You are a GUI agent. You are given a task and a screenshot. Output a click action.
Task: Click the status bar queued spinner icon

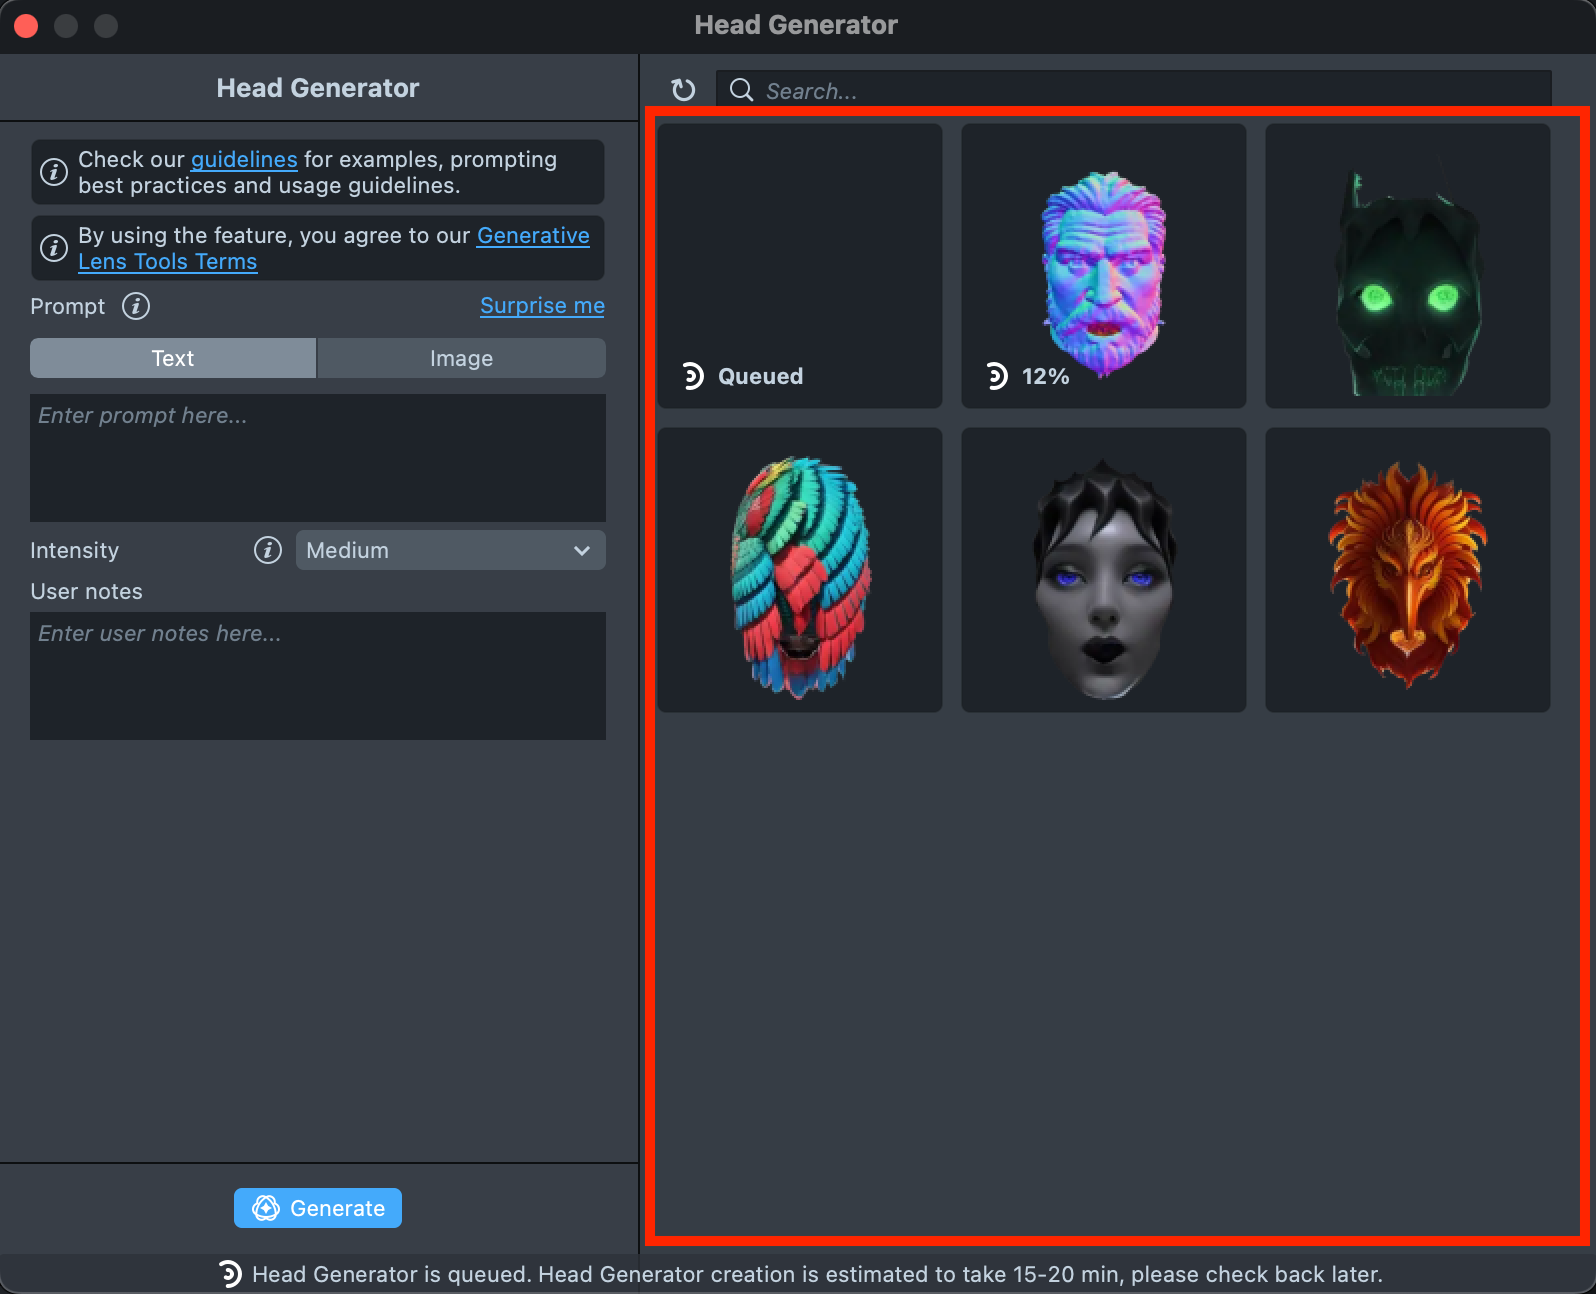(x=230, y=1274)
